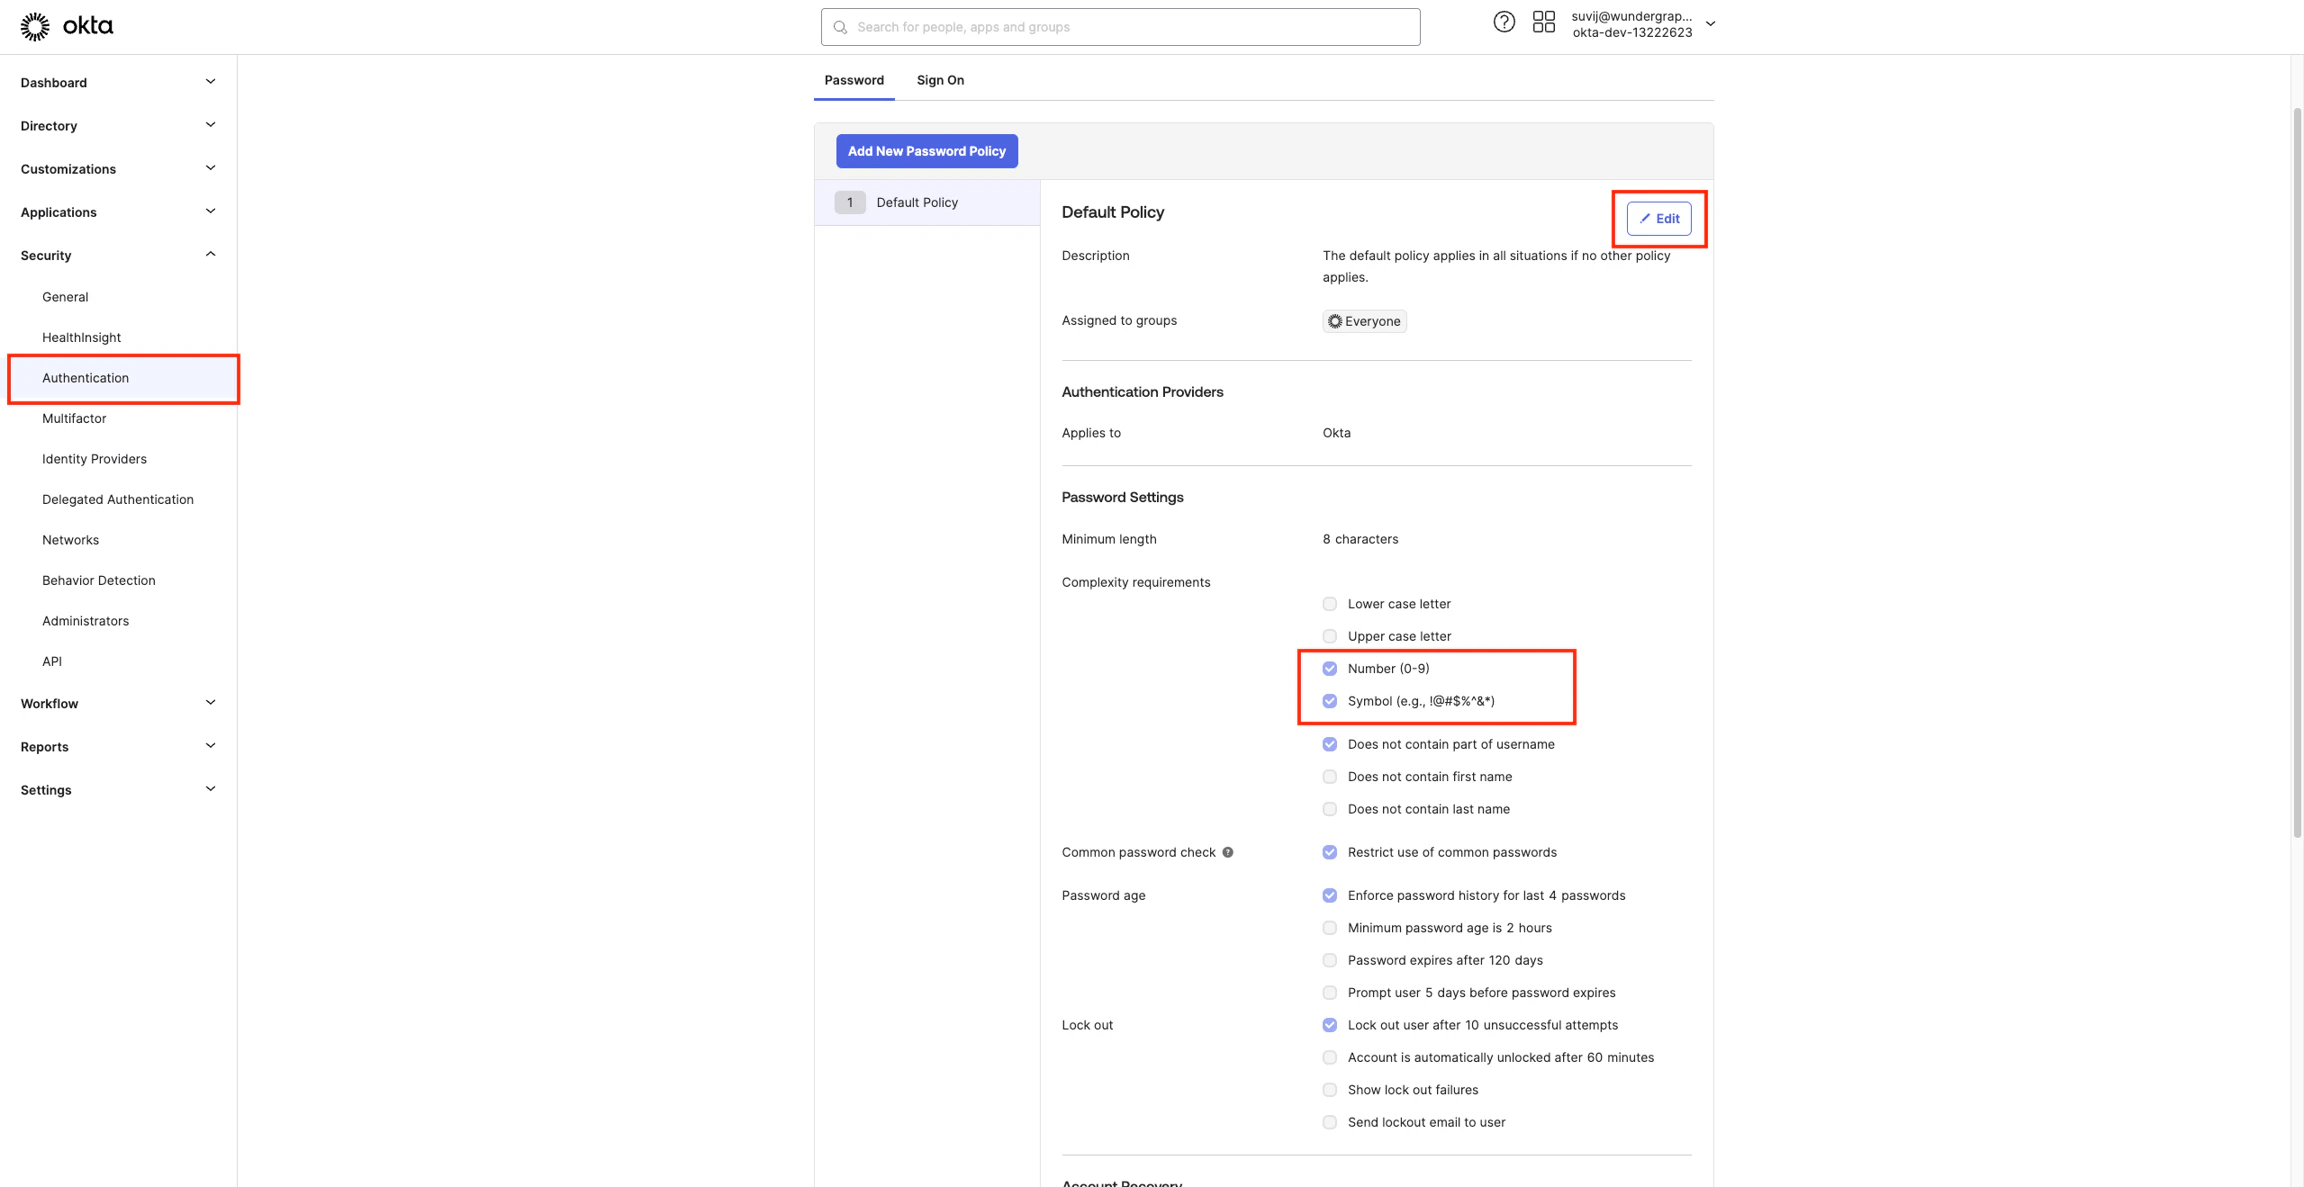Enable Send lockout email to user

[1329, 1121]
